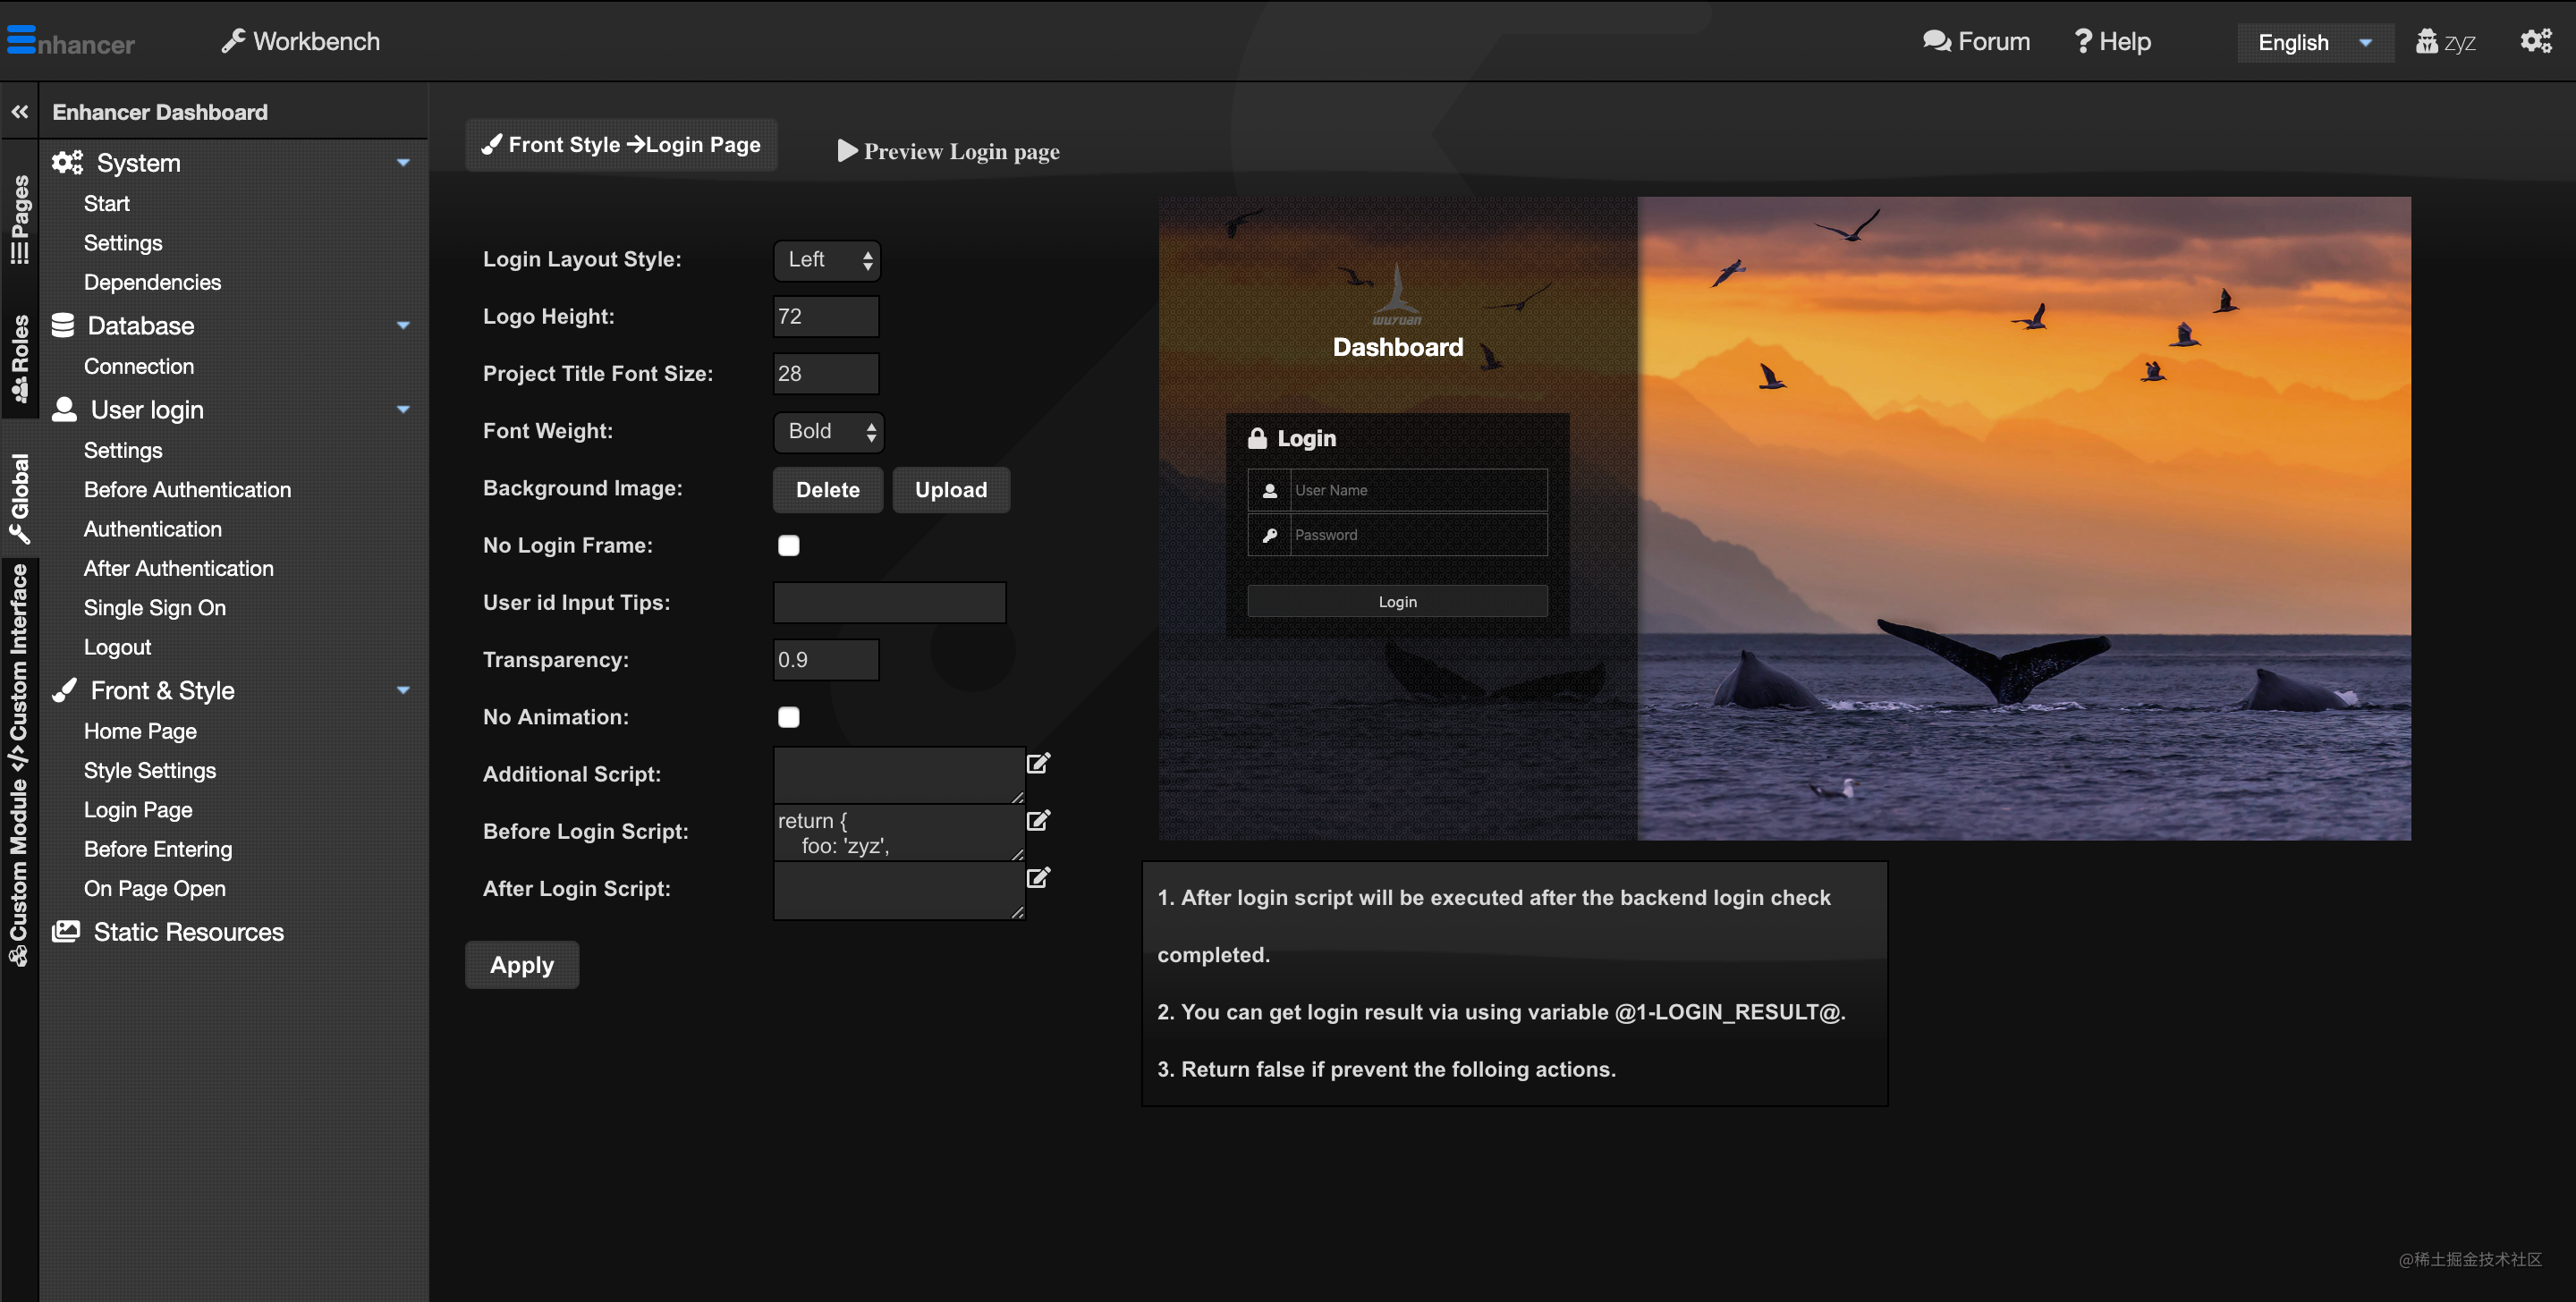Click the zyz user account
Image resolution: width=2576 pixels, height=1302 pixels.
coord(2445,42)
